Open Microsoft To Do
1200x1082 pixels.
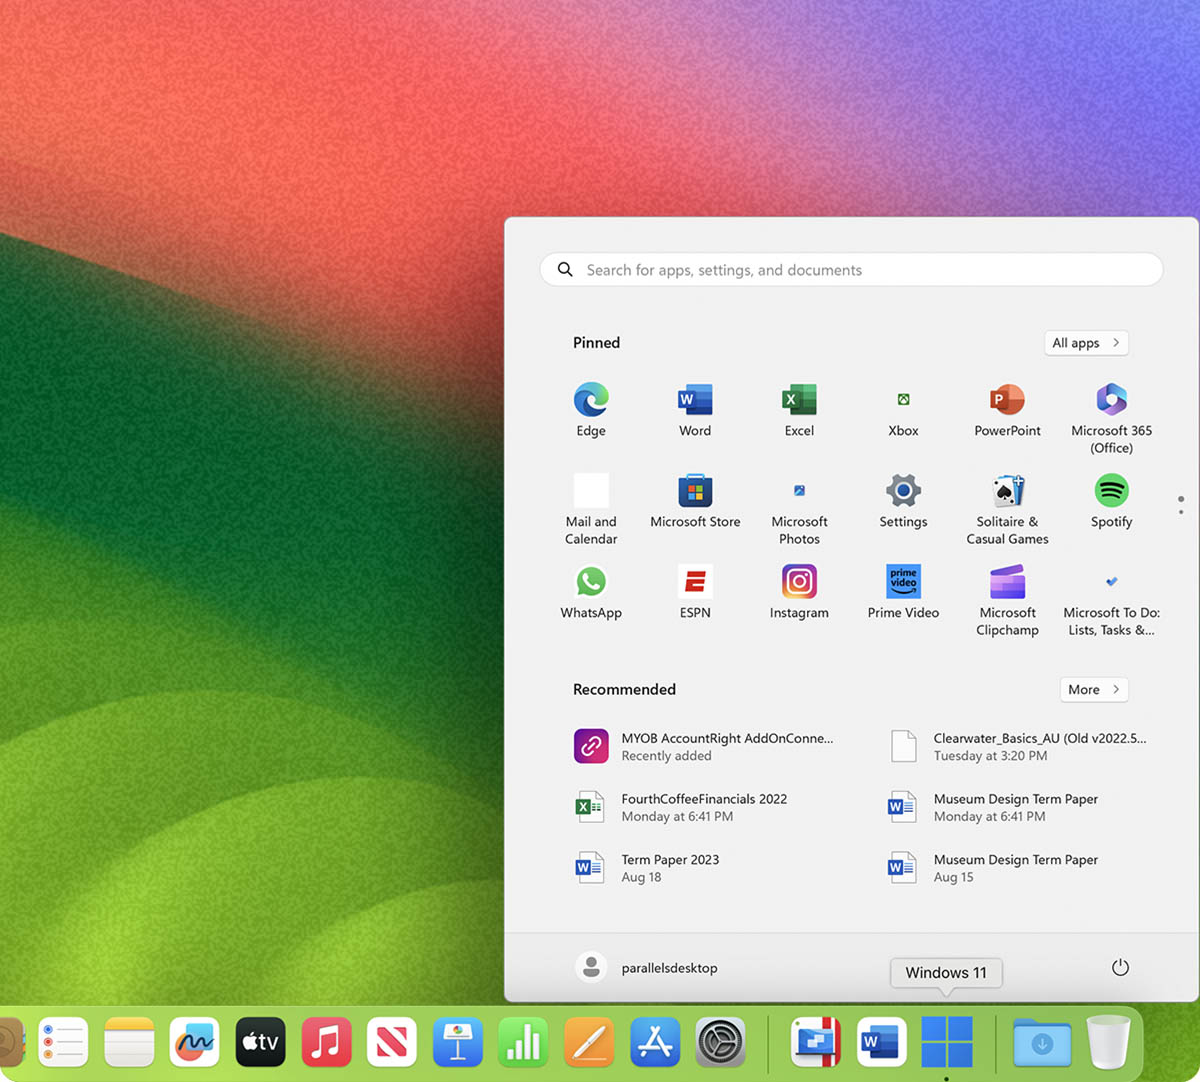pos(1111,582)
